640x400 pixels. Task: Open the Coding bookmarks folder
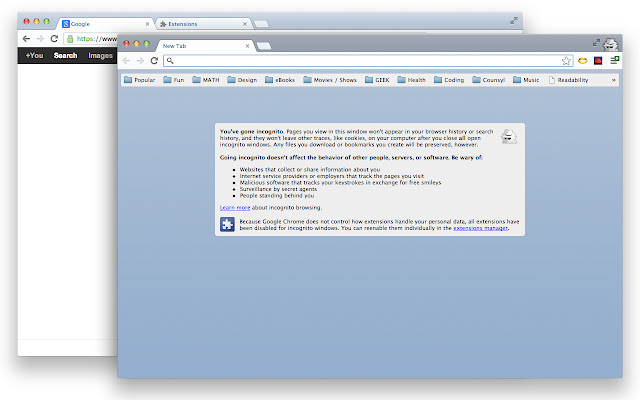click(x=449, y=80)
